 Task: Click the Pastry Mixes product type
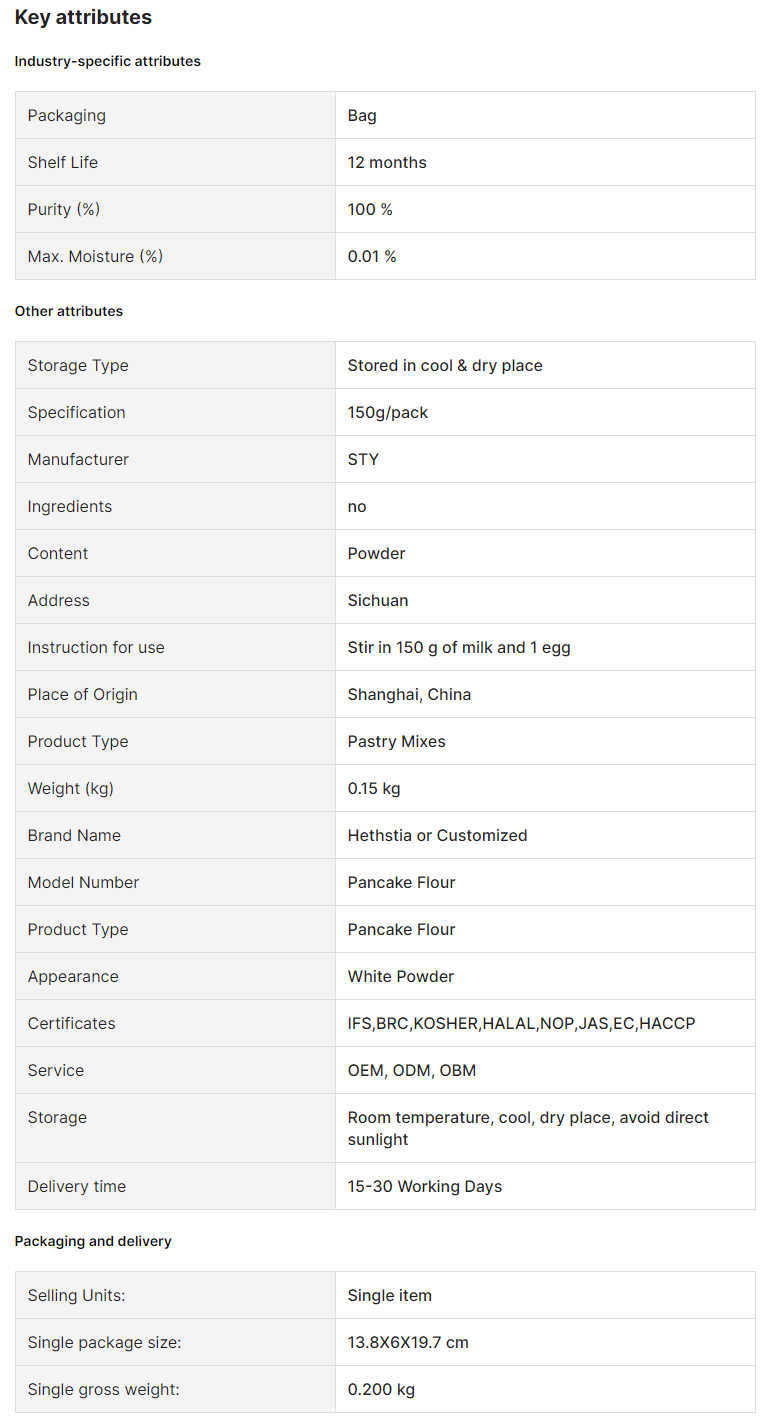coord(397,741)
